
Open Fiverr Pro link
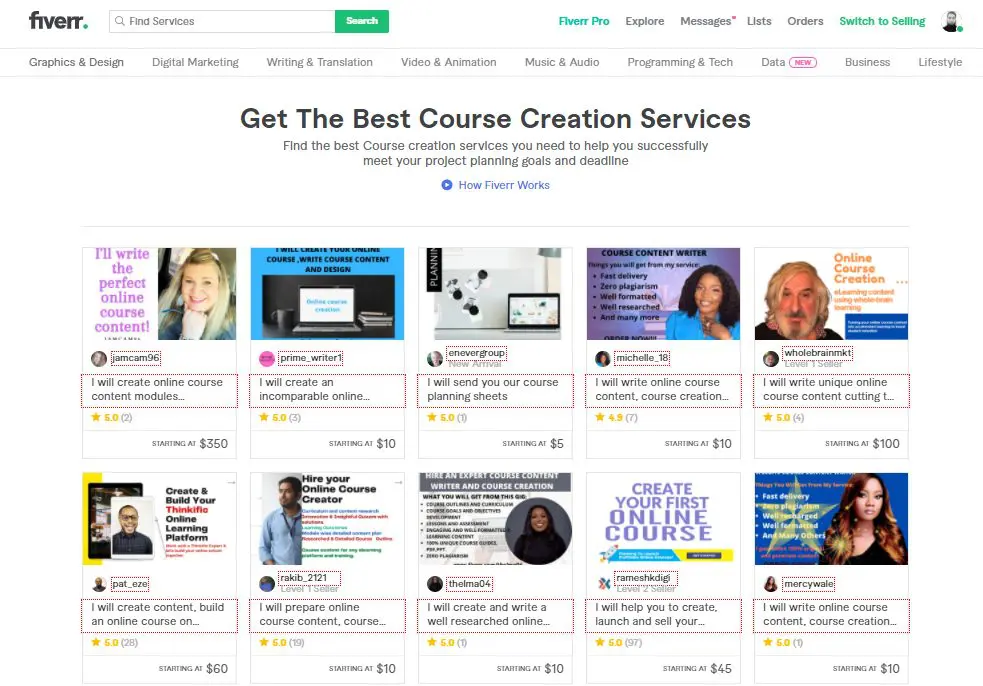pos(584,21)
